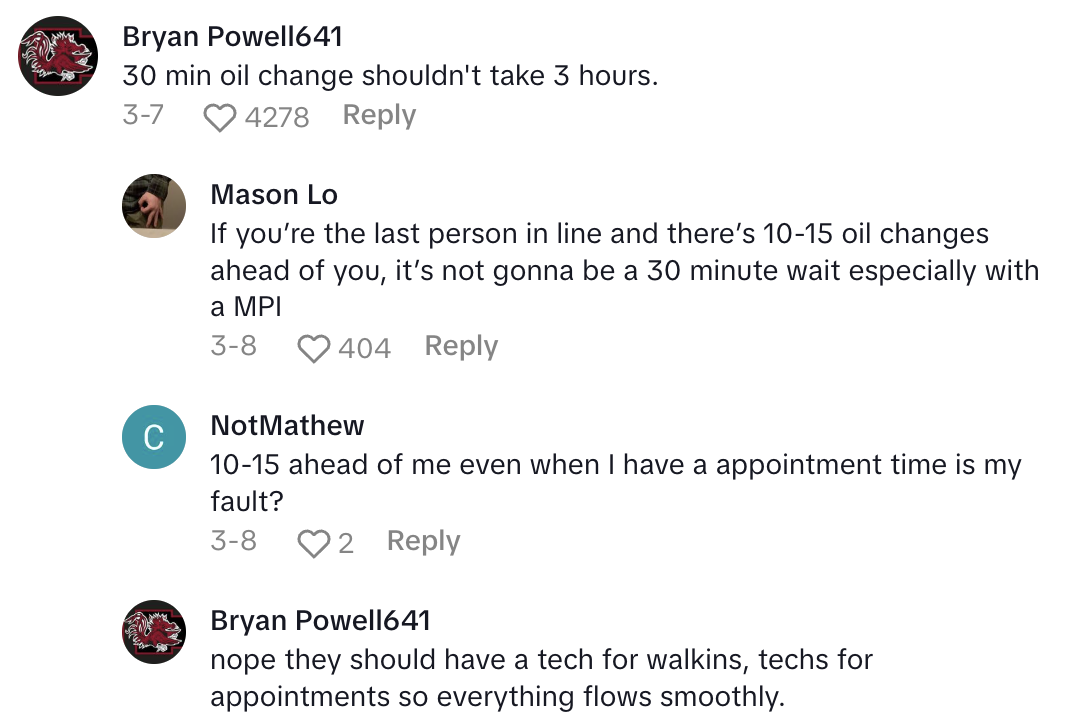The image size is (1066, 724).
Task: Select the '30 min oil change' comment text
Action: coord(390,75)
